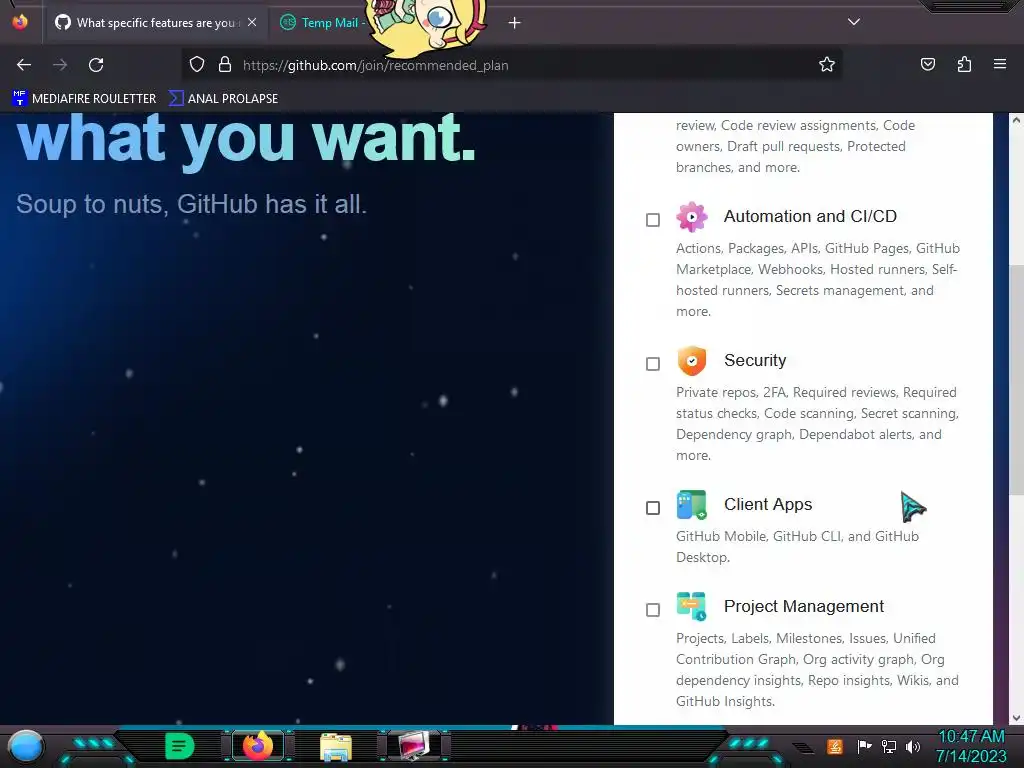This screenshot has width=1024, height=768.
Task: Click the site security padlock icon
Action: [x=225, y=65]
